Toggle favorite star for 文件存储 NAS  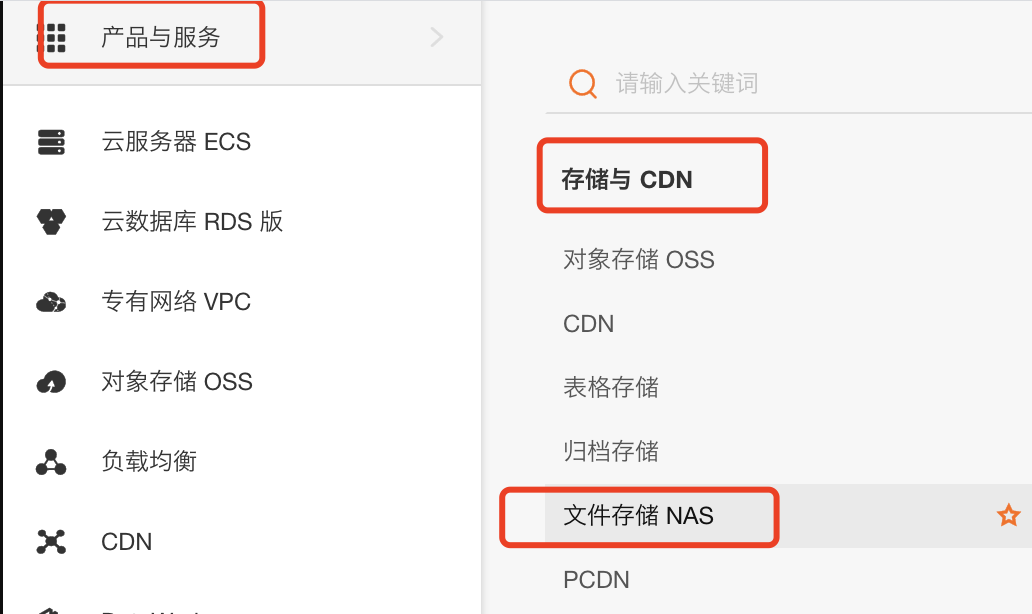tap(1008, 516)
